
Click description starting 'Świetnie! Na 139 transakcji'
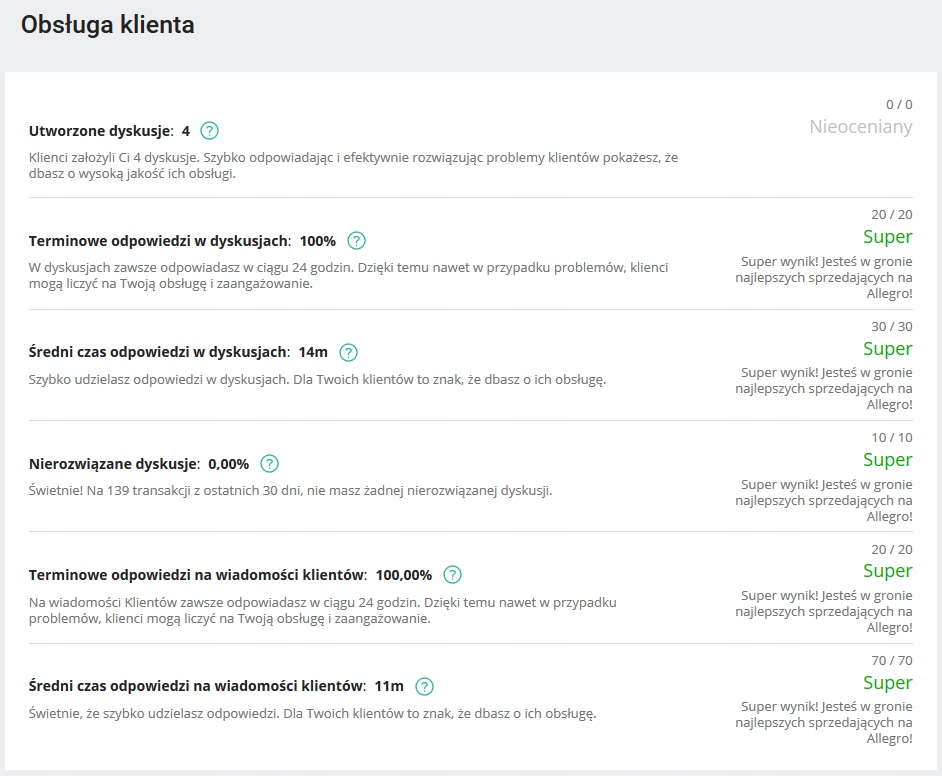[x=290, y=491]
